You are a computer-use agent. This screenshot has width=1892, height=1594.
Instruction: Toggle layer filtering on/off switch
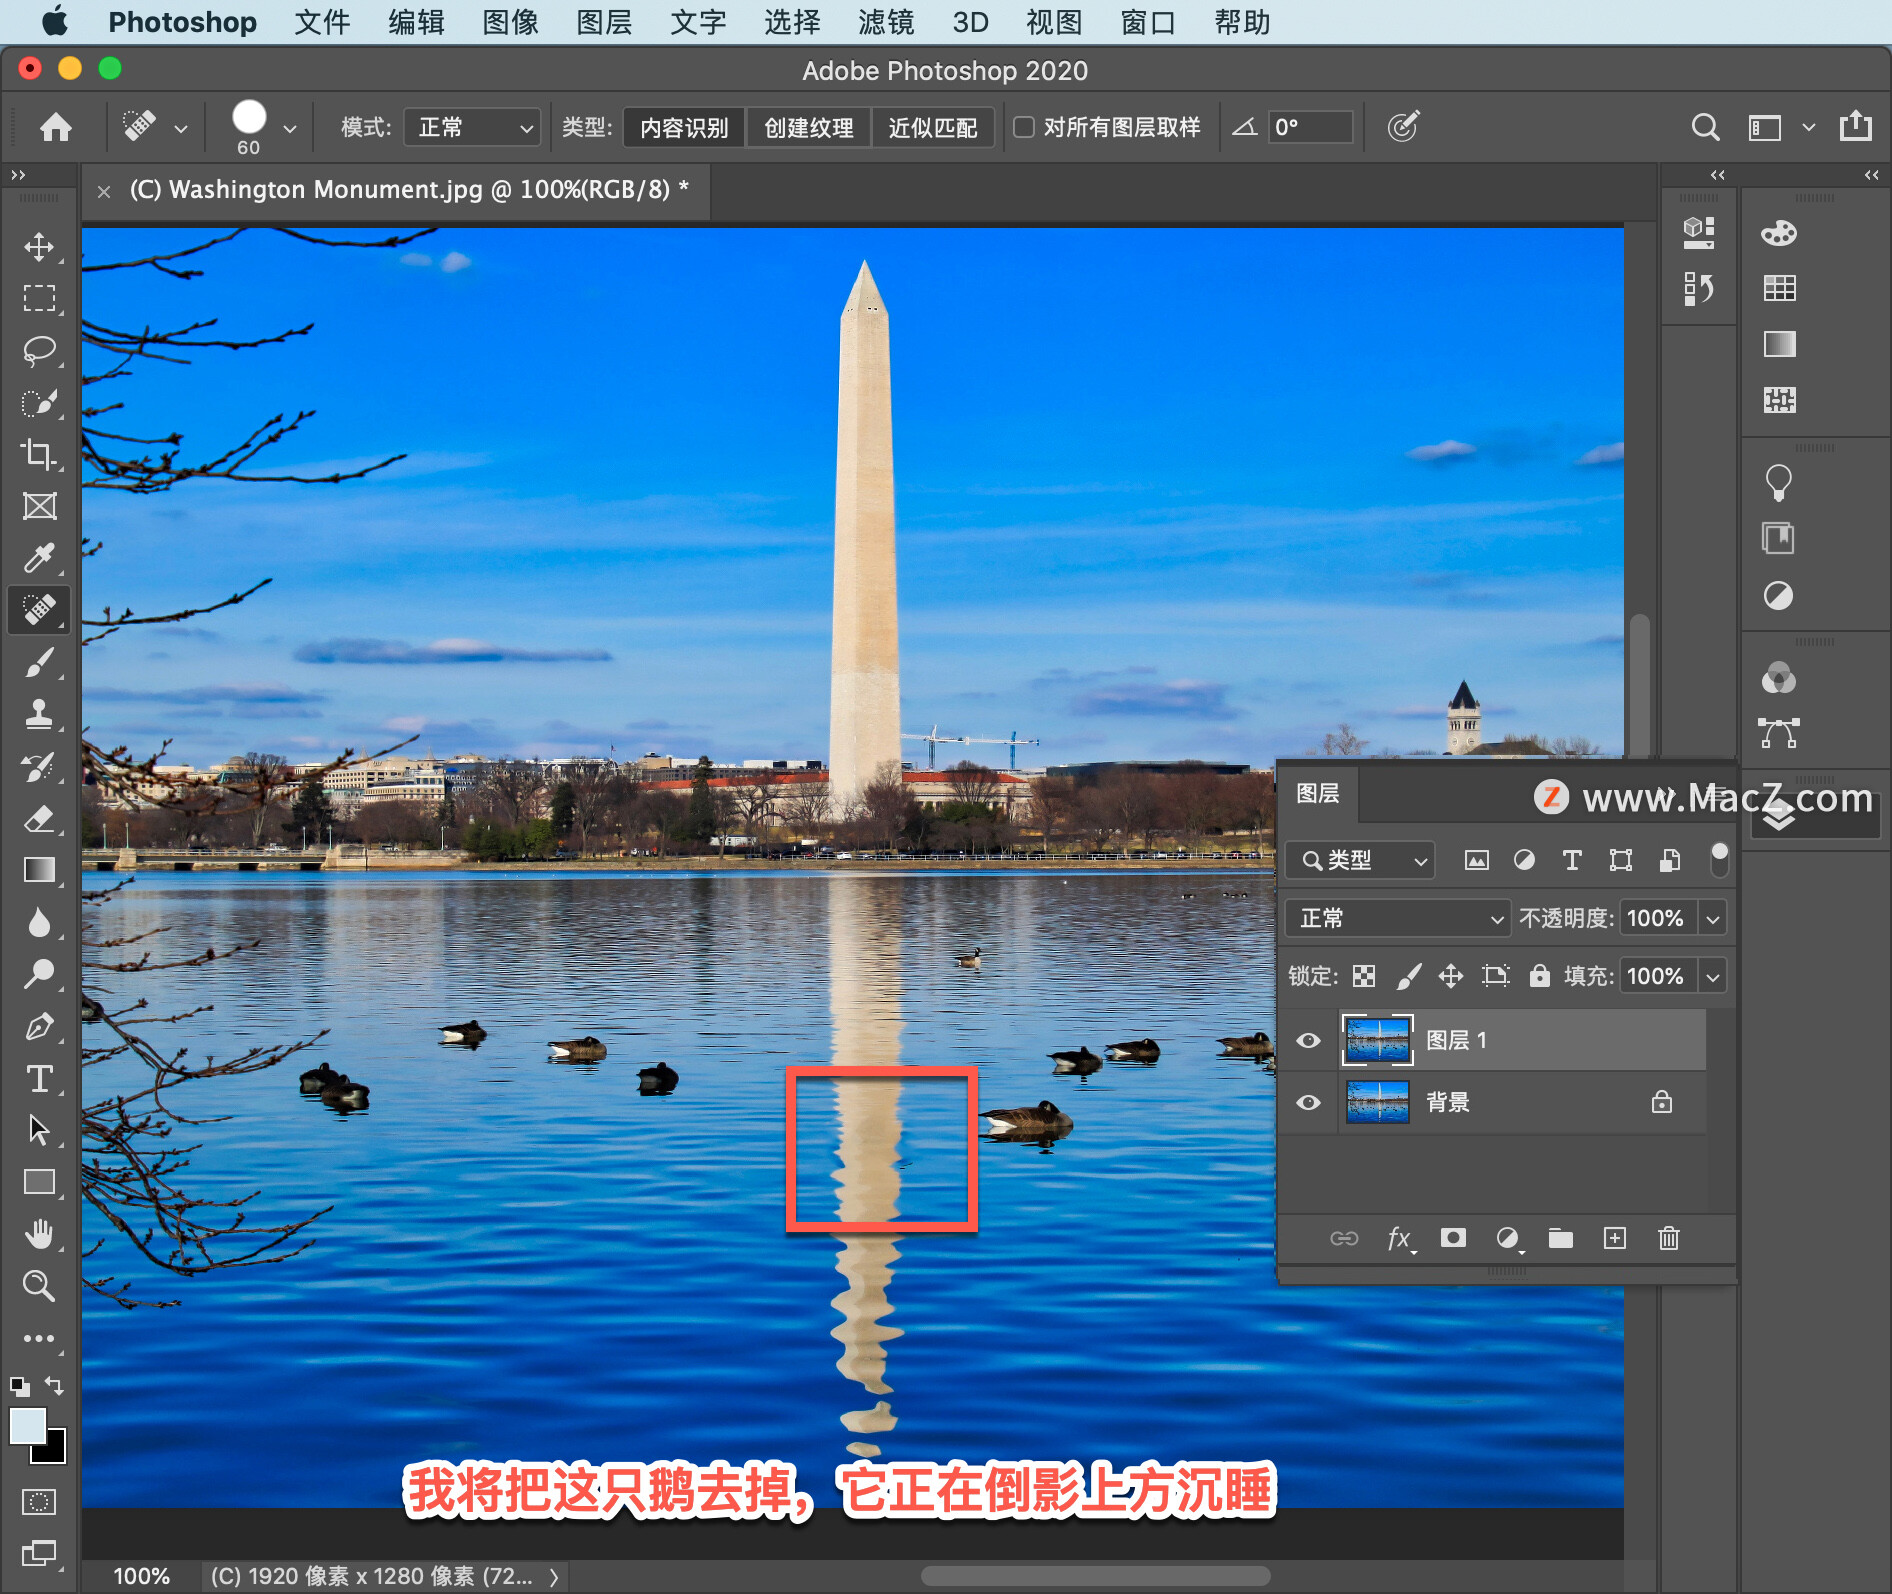pos(1719,859)
